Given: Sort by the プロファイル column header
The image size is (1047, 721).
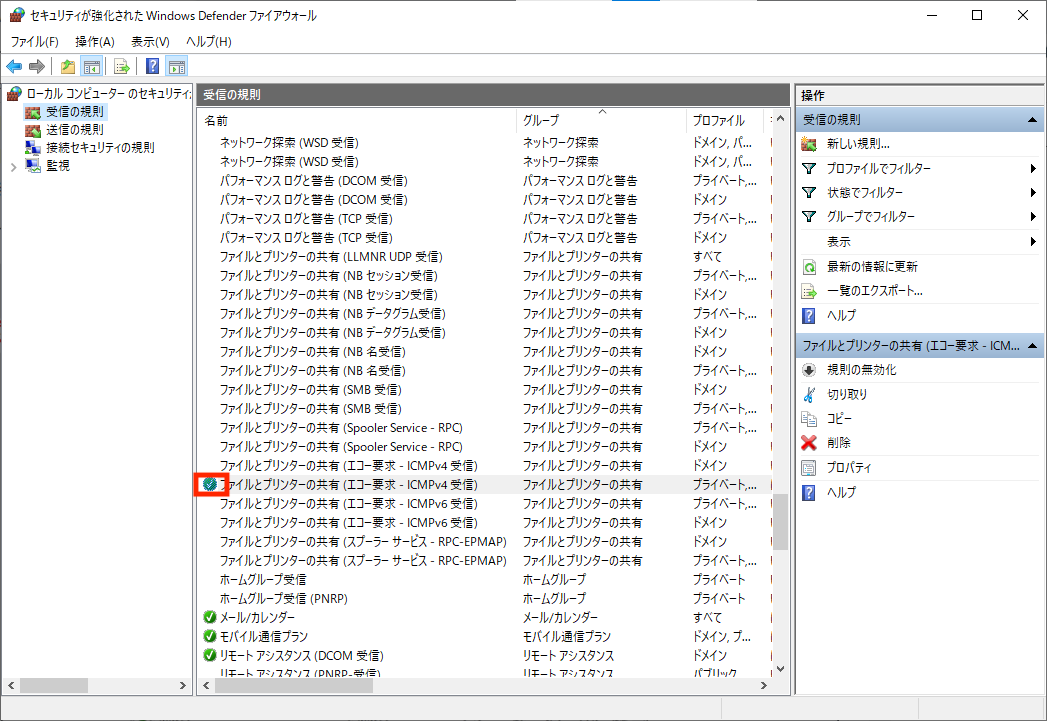Looking at the screenshot, I should pyautogui.click(x=724, y=120).
